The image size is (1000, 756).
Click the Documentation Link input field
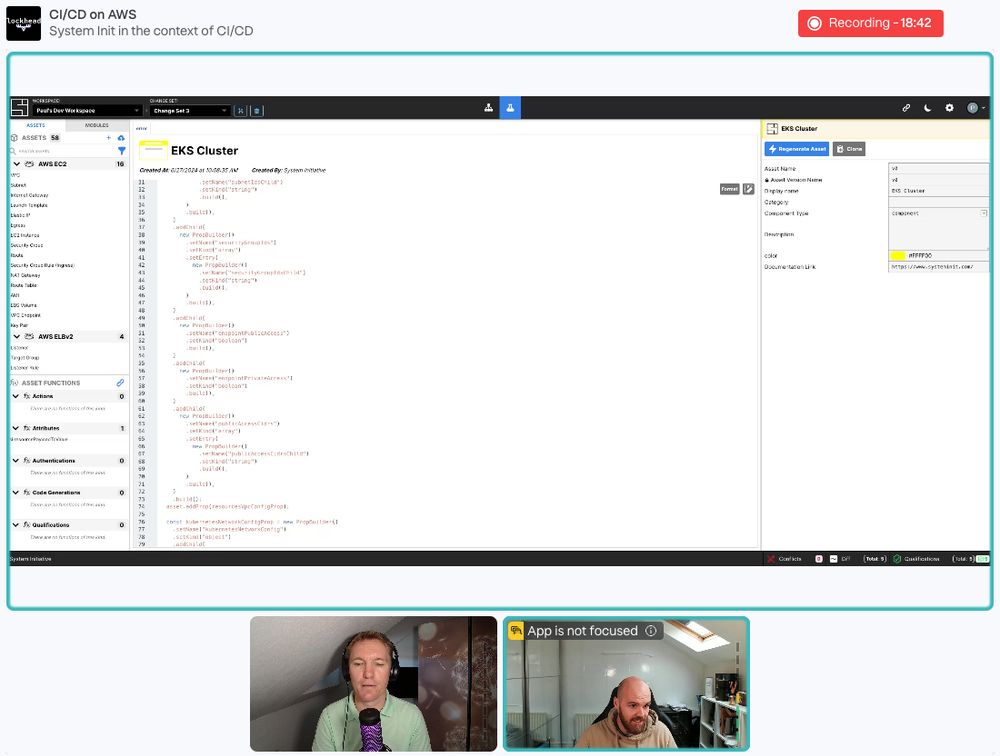[938, 267]
